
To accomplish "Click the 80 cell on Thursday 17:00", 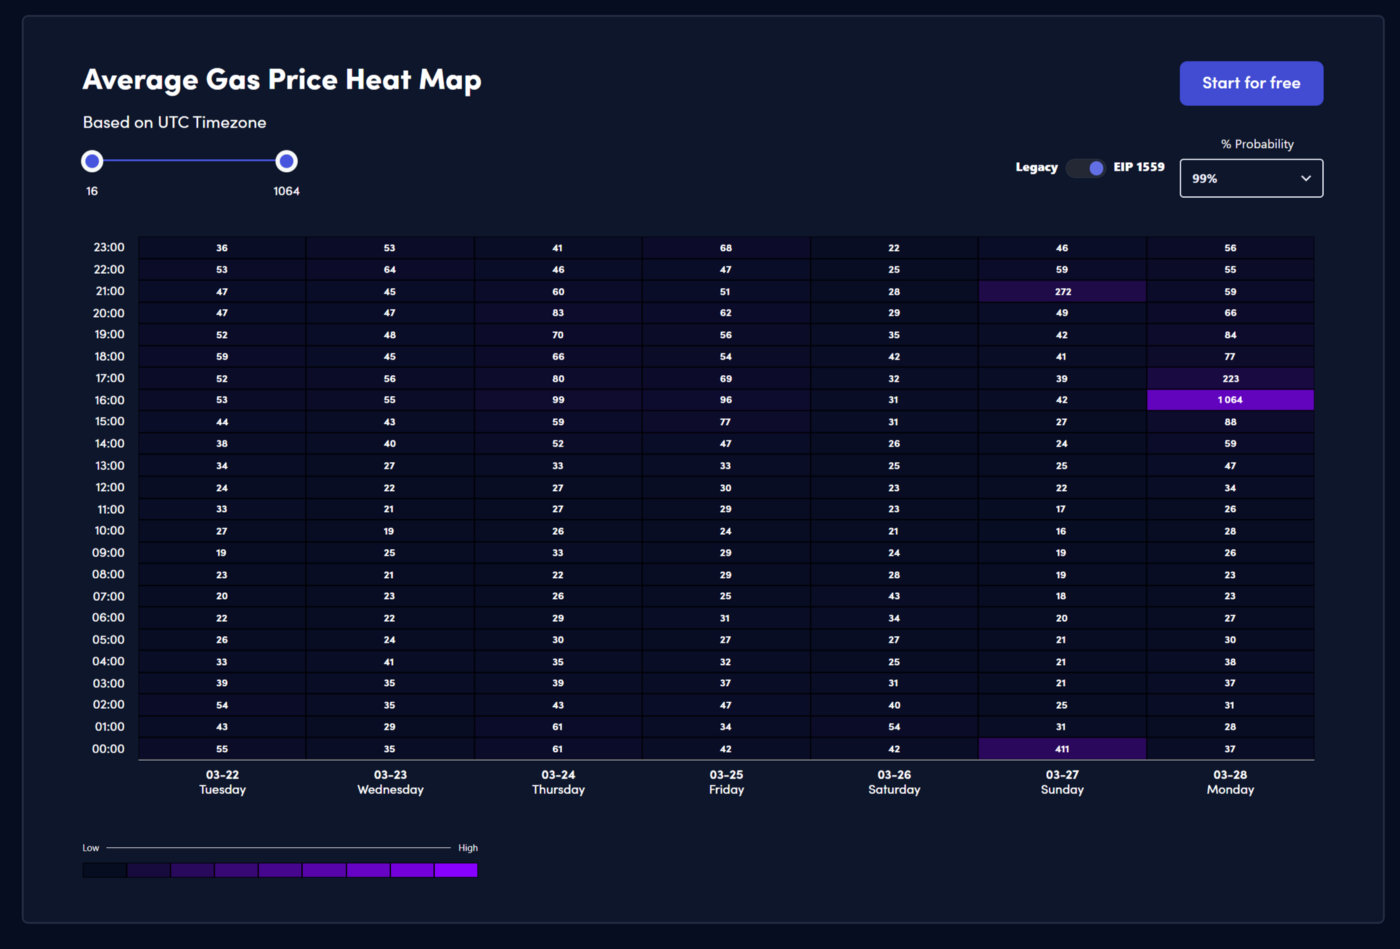I will point(558,378).
